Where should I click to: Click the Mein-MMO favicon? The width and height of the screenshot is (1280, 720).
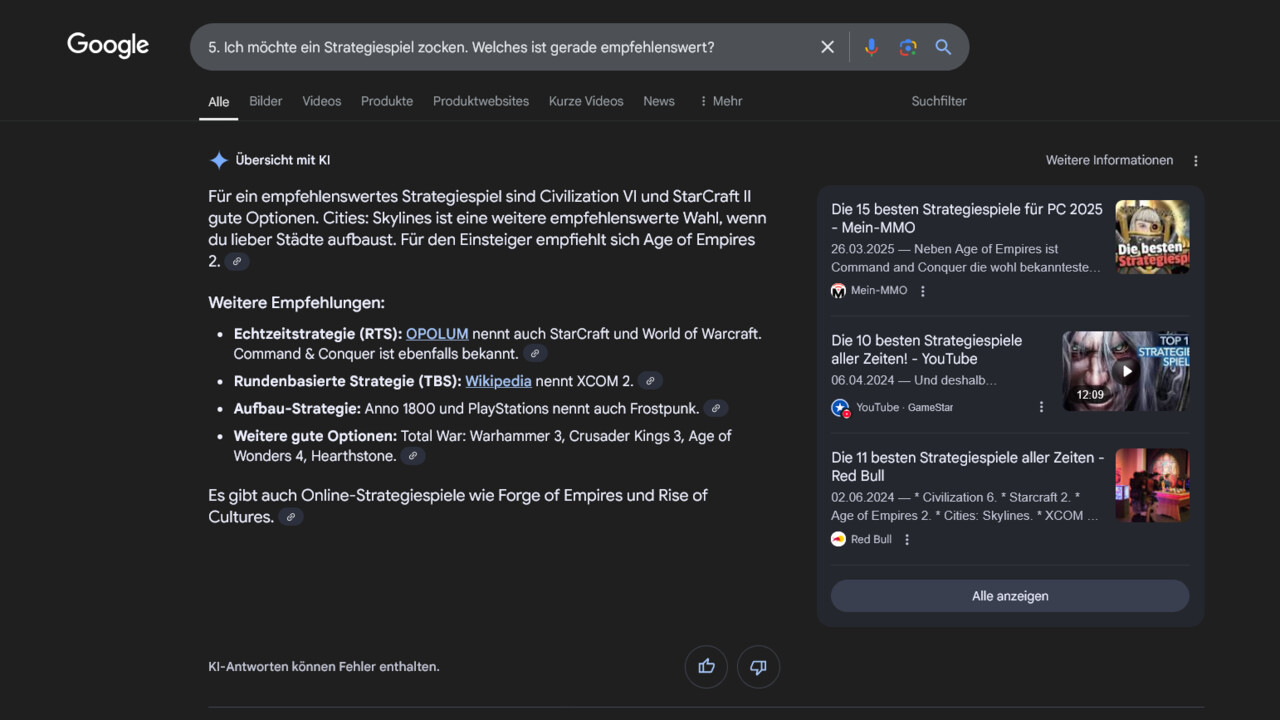tap(838, 291)
